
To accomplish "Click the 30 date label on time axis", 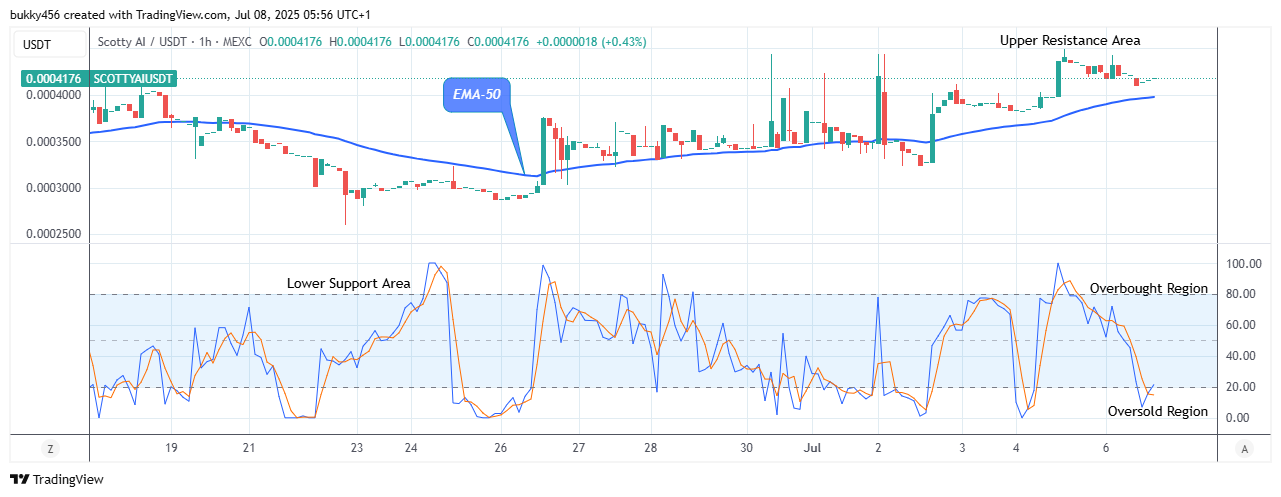I will (747, 448).
